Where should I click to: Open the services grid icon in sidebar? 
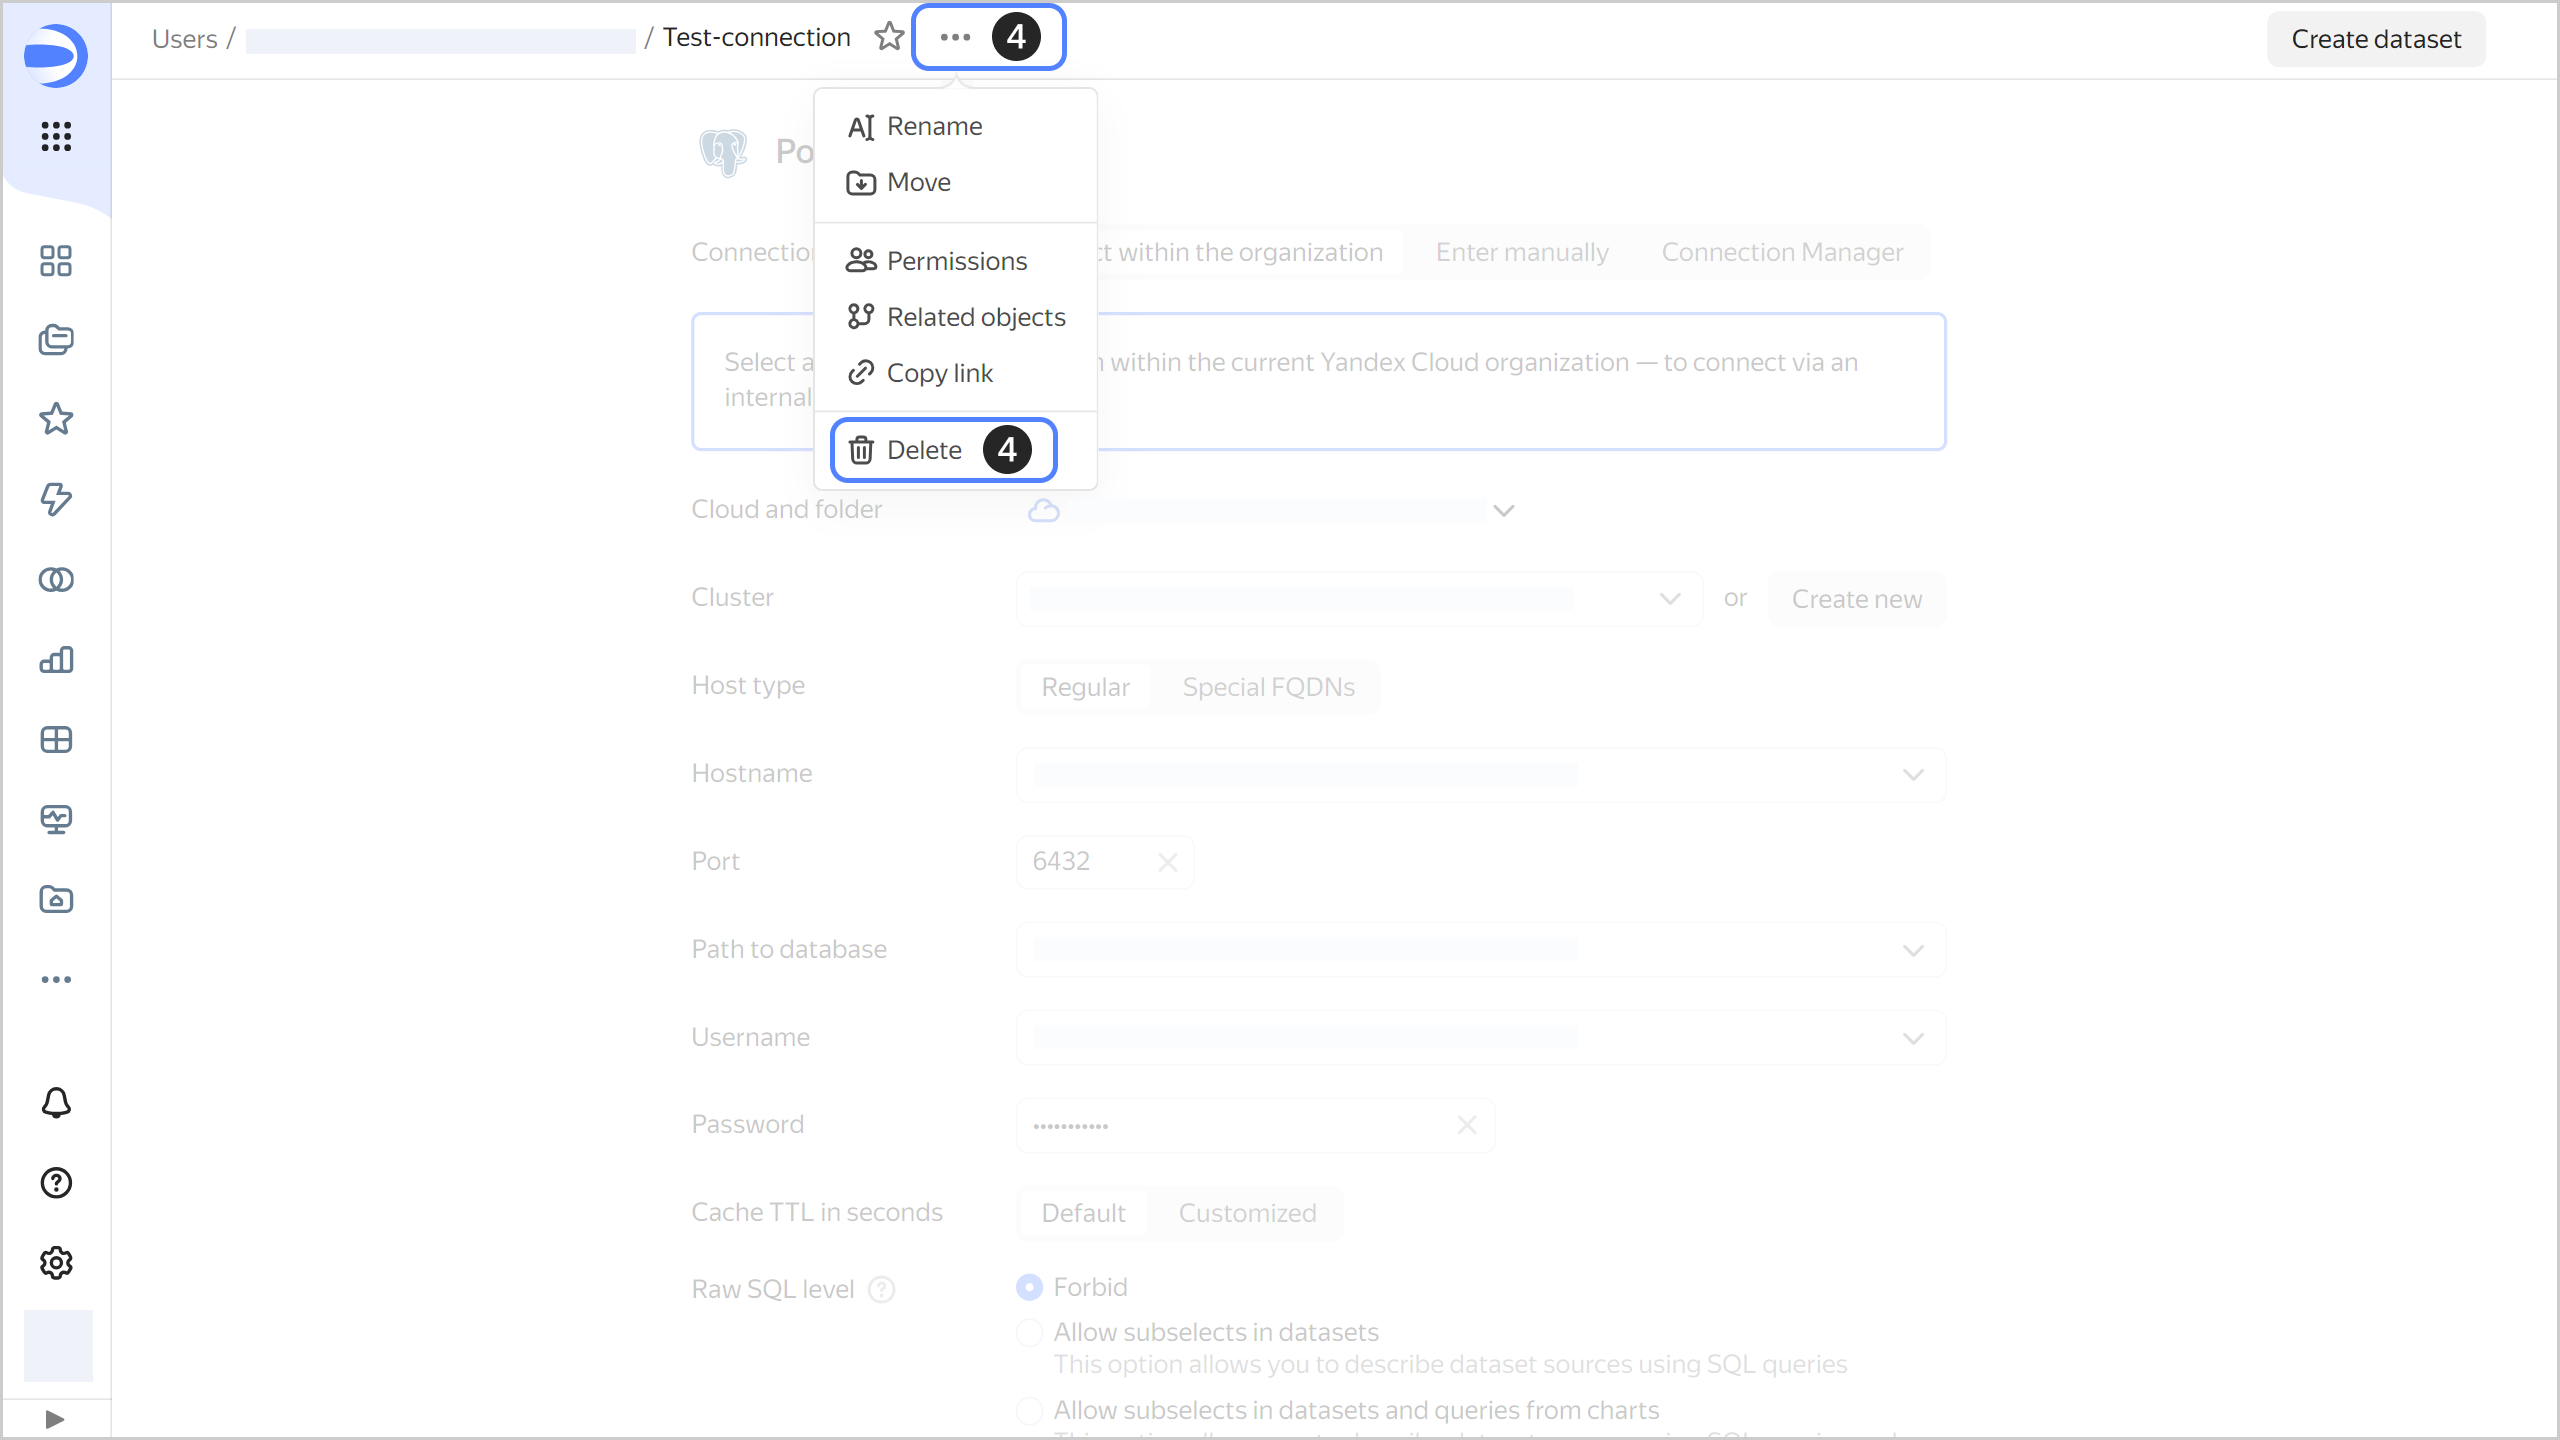[x=56, y=136]
